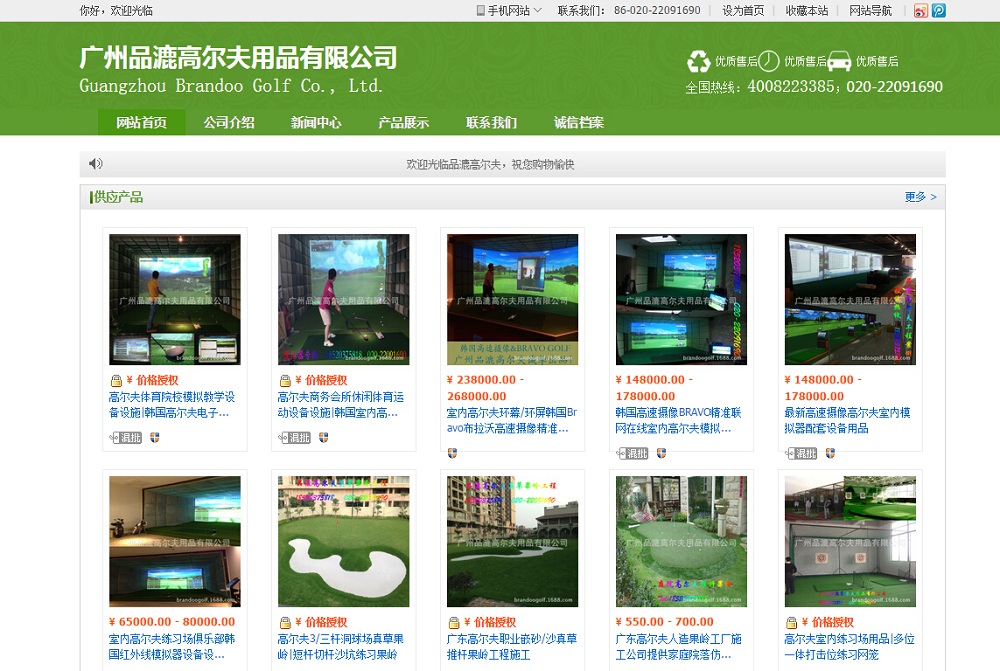
Task: Open 室内高尔夫环幕/环屏韩国Bravo product link
Action: (511, 420)
